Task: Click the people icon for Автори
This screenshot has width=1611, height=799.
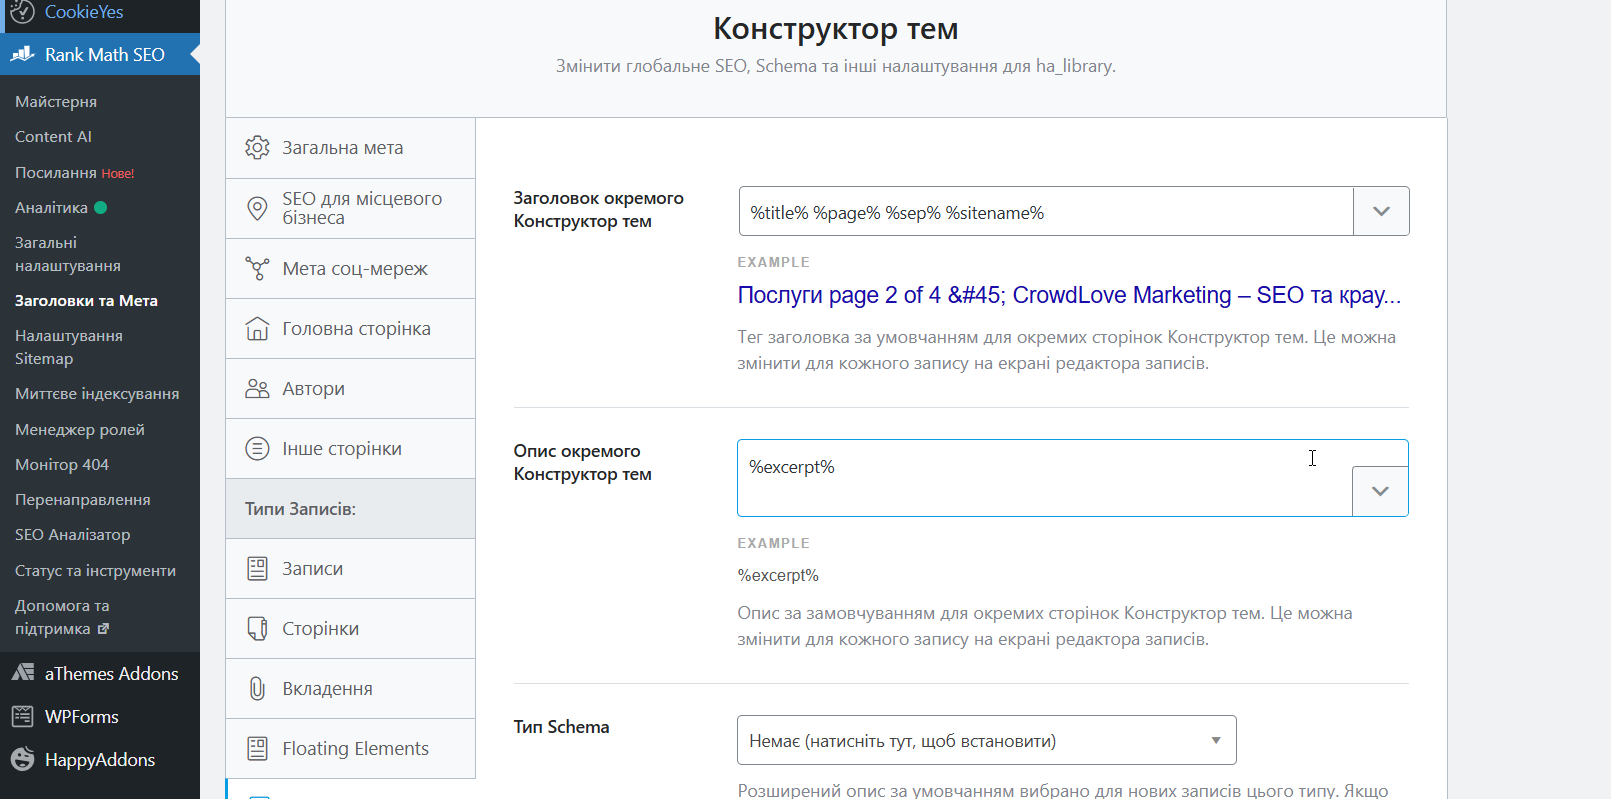Action: coord(257,388)
